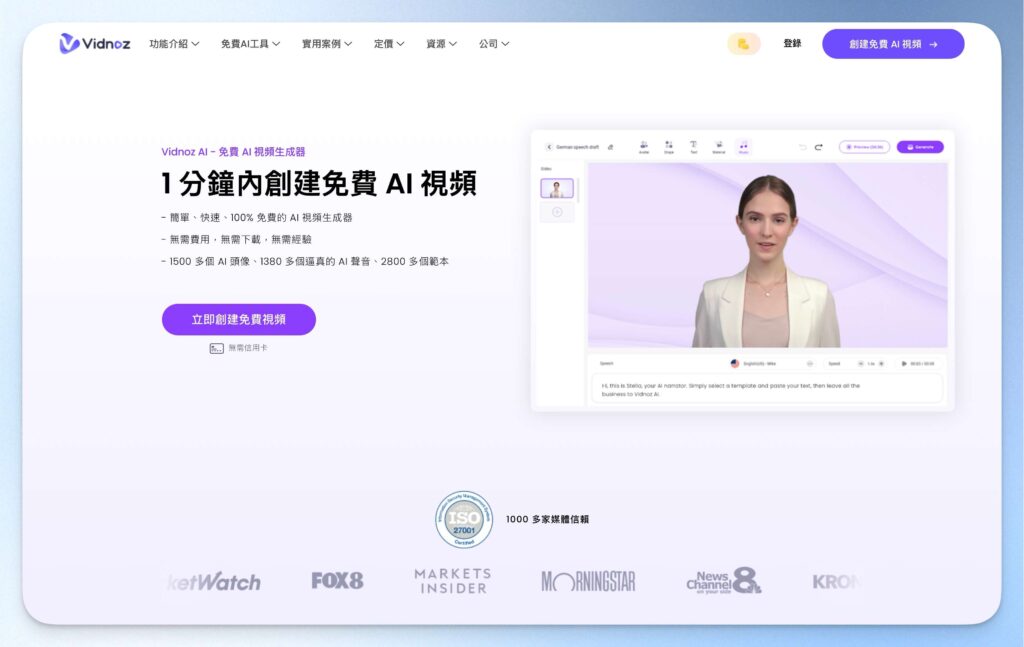Play the speech audio in editor preview
The image size is (1024, 647).
coord(904,364)
